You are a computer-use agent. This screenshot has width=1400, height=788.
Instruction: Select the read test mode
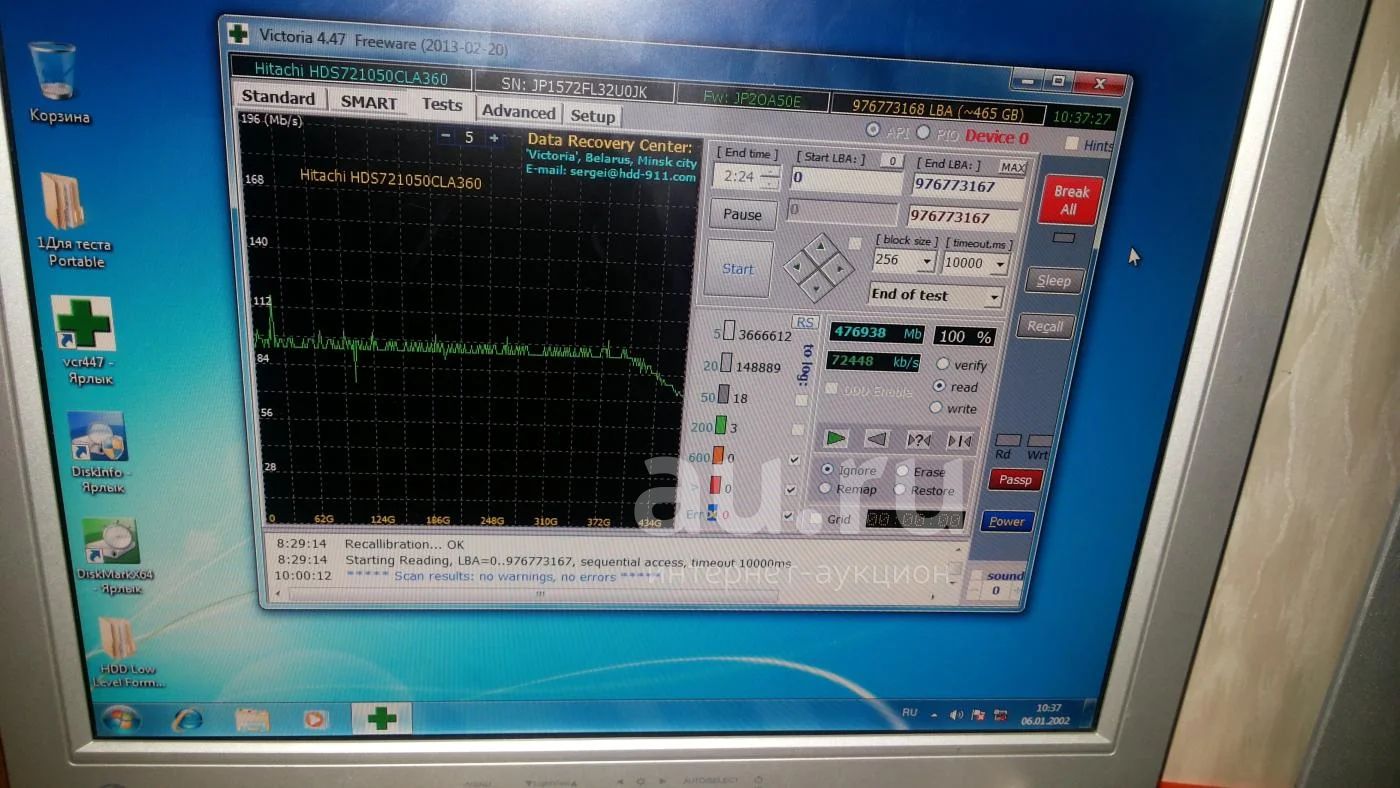939,386
